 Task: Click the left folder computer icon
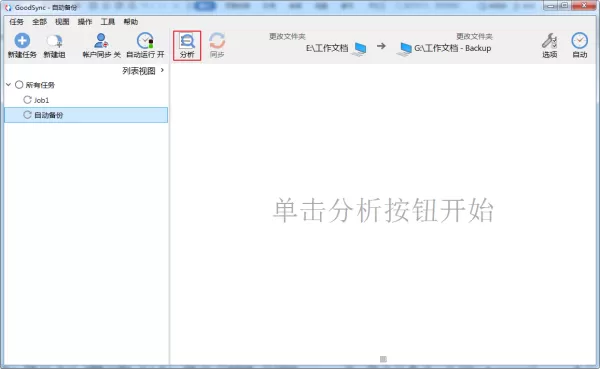tap(359, 49)
